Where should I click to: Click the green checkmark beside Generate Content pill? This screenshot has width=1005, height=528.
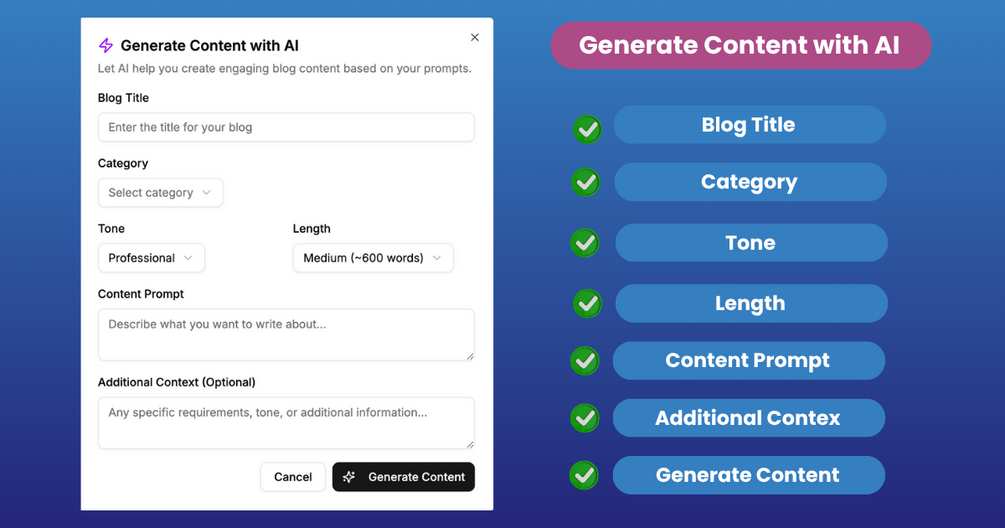click(x=584, y=475)
